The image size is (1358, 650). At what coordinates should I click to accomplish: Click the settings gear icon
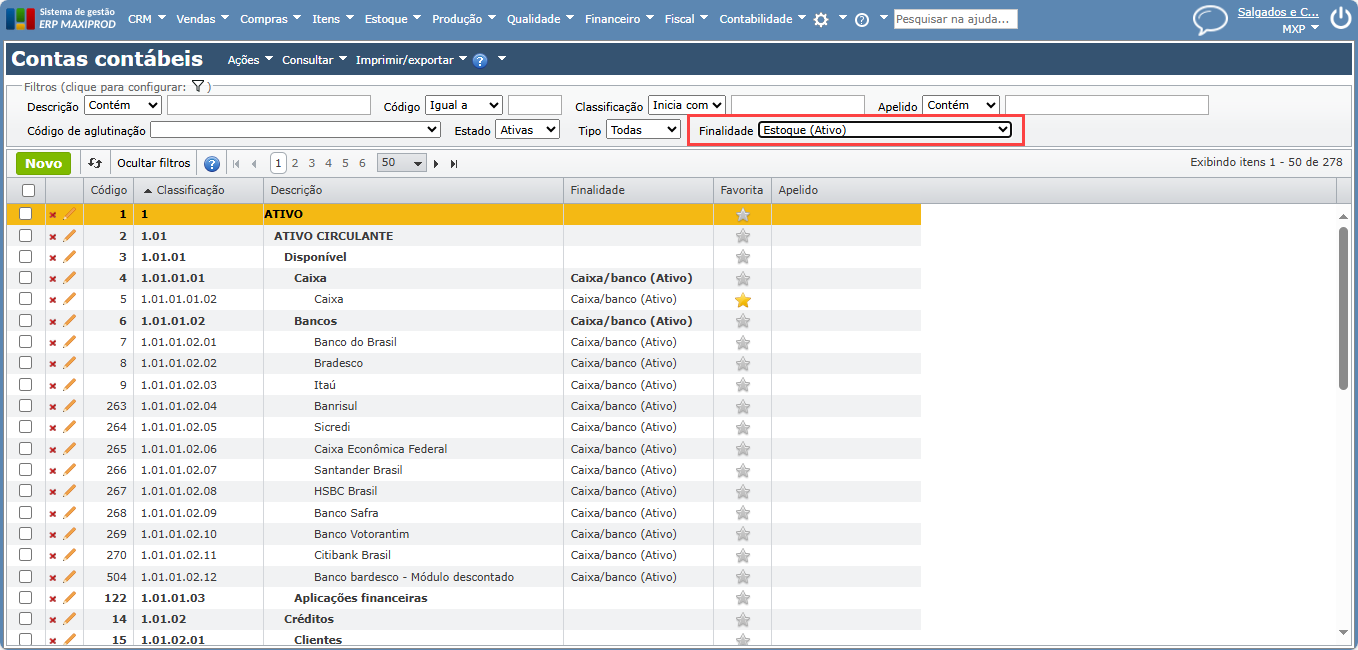(821, 19)
